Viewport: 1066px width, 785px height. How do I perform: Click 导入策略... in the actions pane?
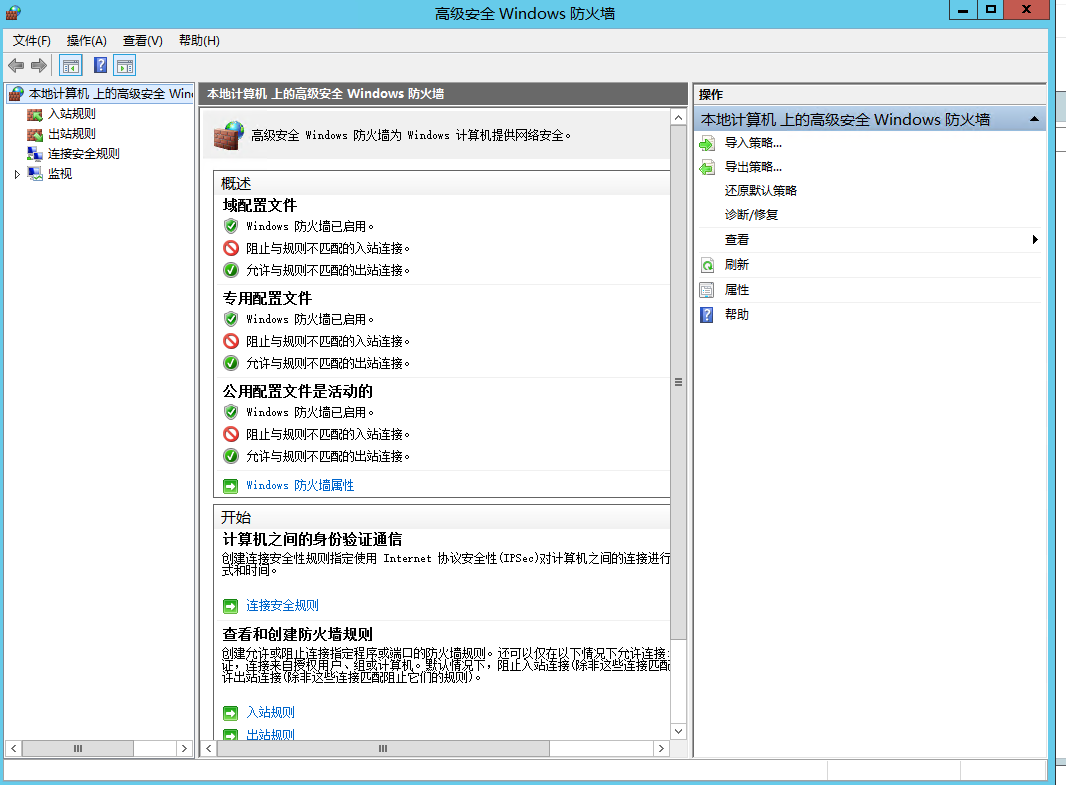753,143
